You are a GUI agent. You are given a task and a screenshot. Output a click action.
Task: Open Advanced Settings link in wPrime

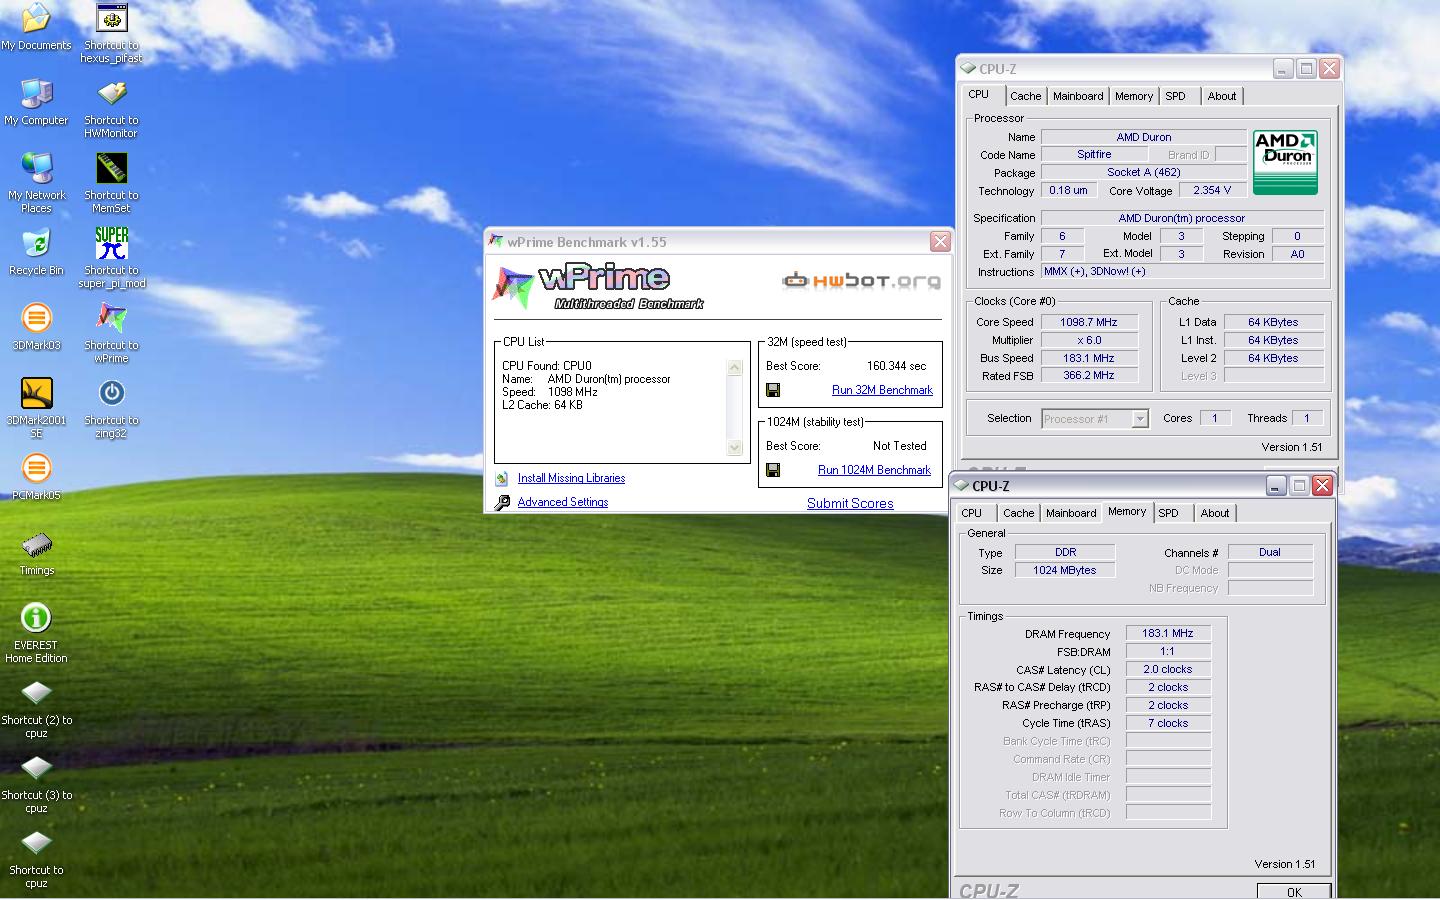(563, 502)
